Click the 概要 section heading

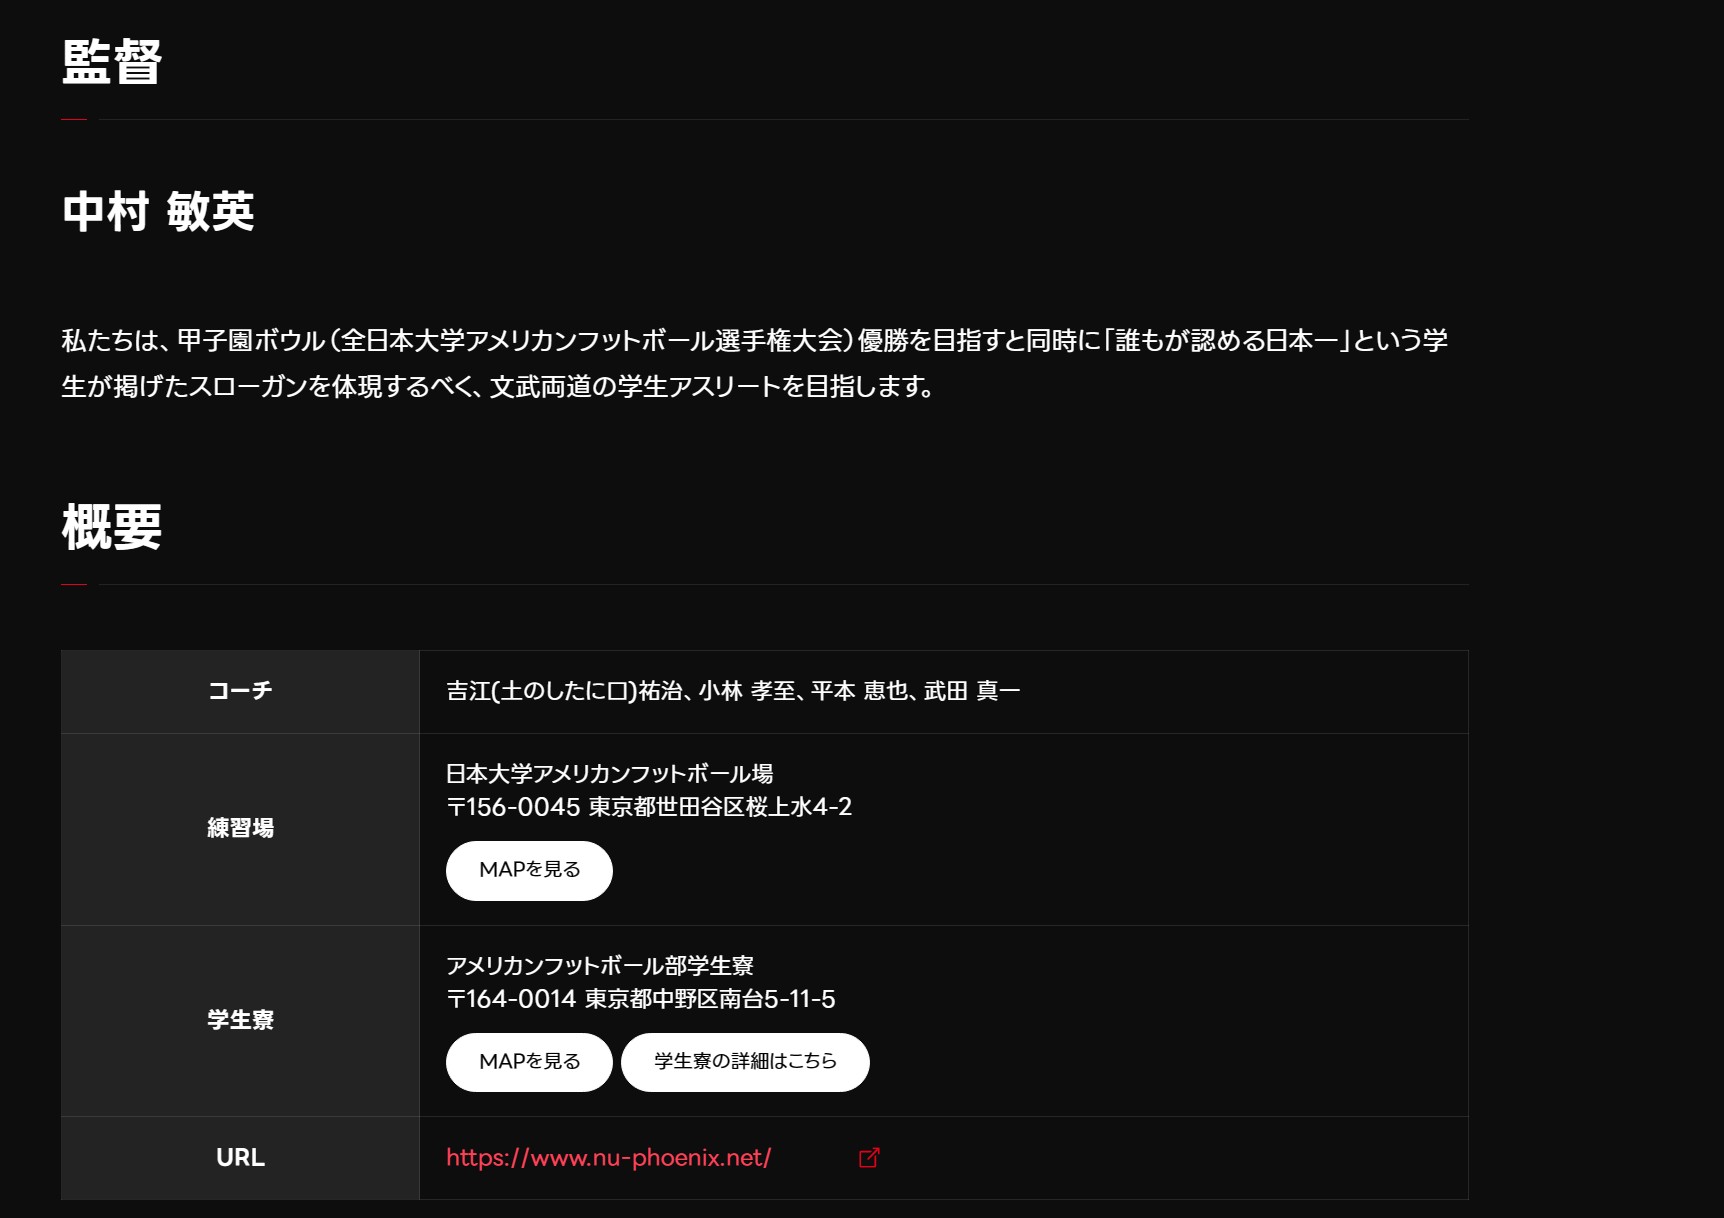[112, 527]
